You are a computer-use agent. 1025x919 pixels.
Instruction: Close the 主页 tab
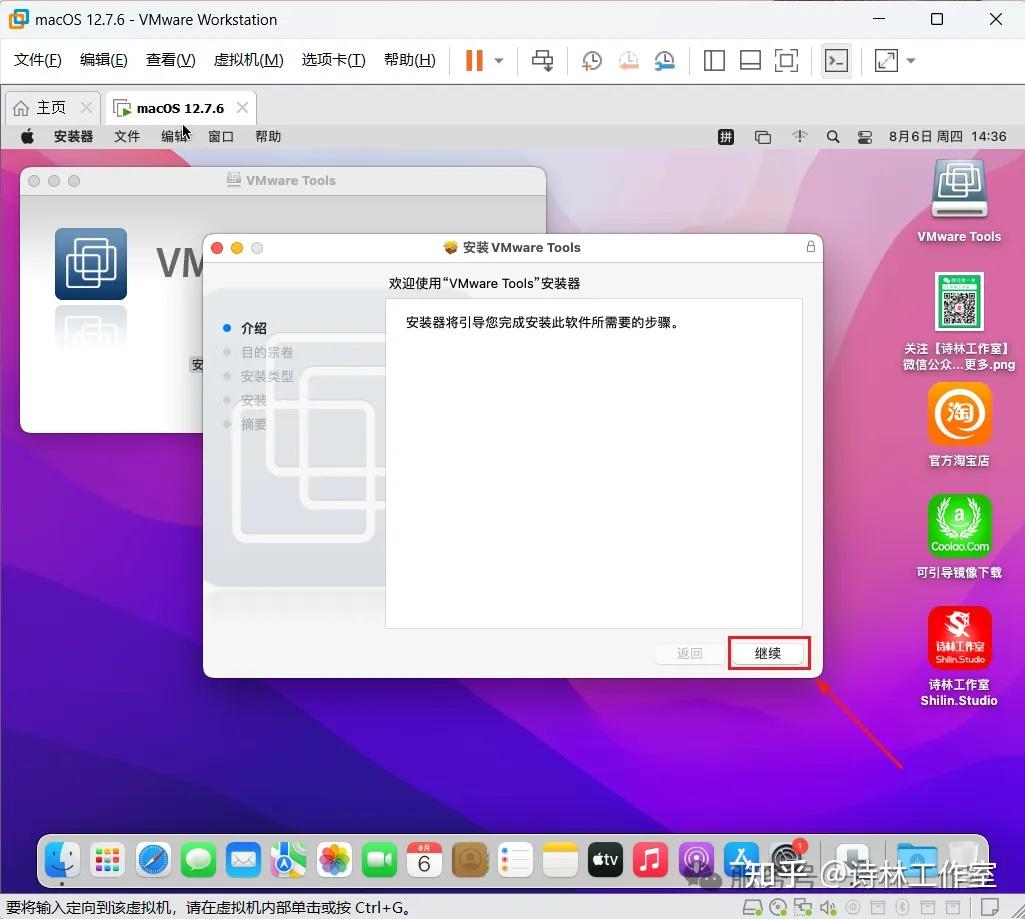point(86,108)
